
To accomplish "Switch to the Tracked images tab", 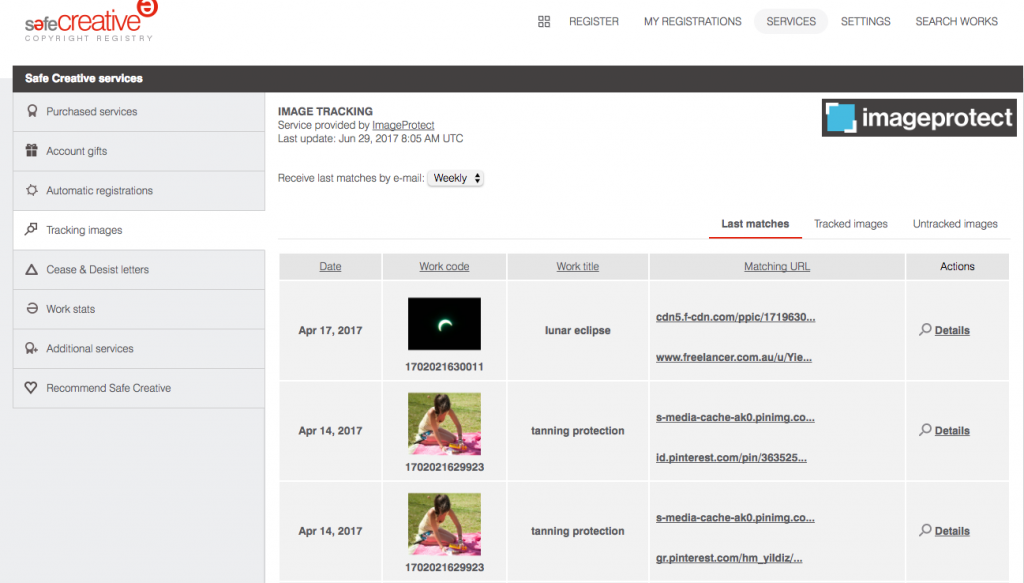I will (x=850, y=224).
